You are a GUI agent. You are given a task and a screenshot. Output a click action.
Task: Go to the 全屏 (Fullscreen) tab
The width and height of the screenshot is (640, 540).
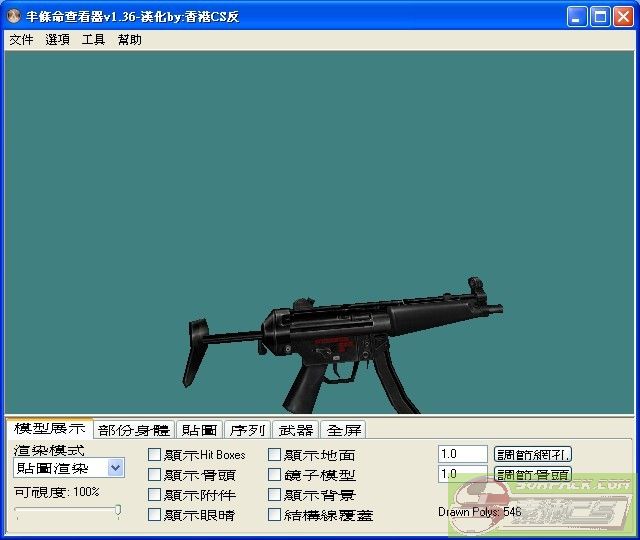(x=343, y=430)
